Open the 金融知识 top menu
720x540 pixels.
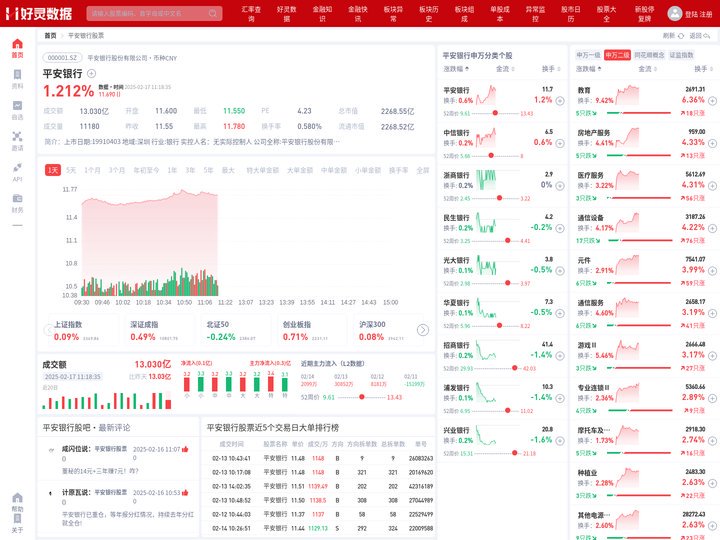(322, 14)
